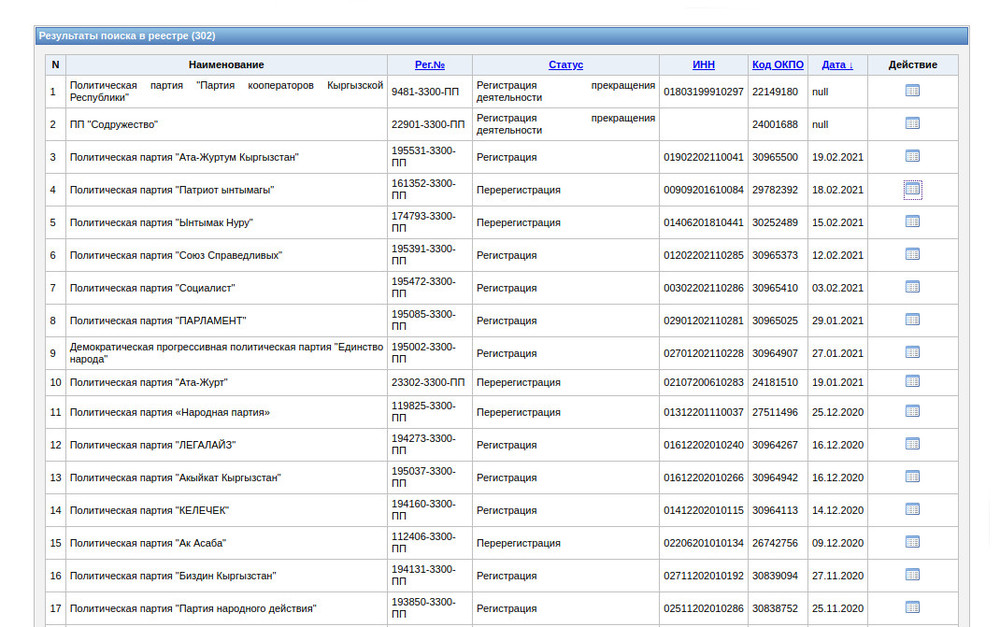Click date 09.12.2020
The width and height of the screenshot is (1000, 627).
tap(837, 543)
